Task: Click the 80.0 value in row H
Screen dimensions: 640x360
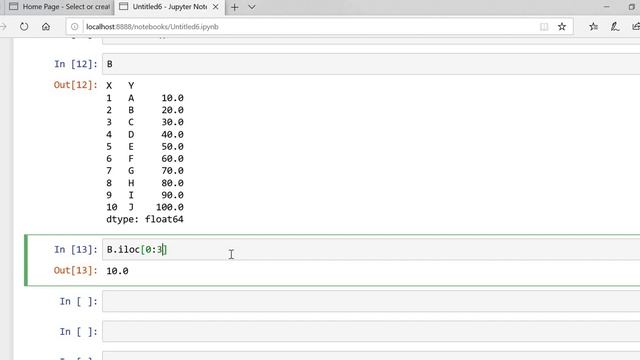Action: [172, 183]
